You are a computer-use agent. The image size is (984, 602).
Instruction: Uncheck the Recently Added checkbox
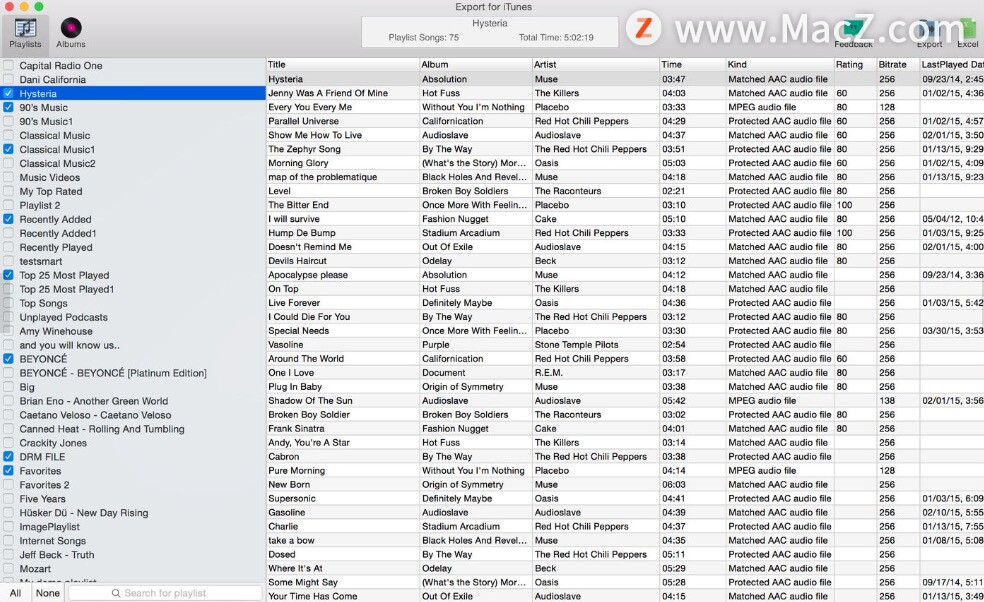coord(8,219)
